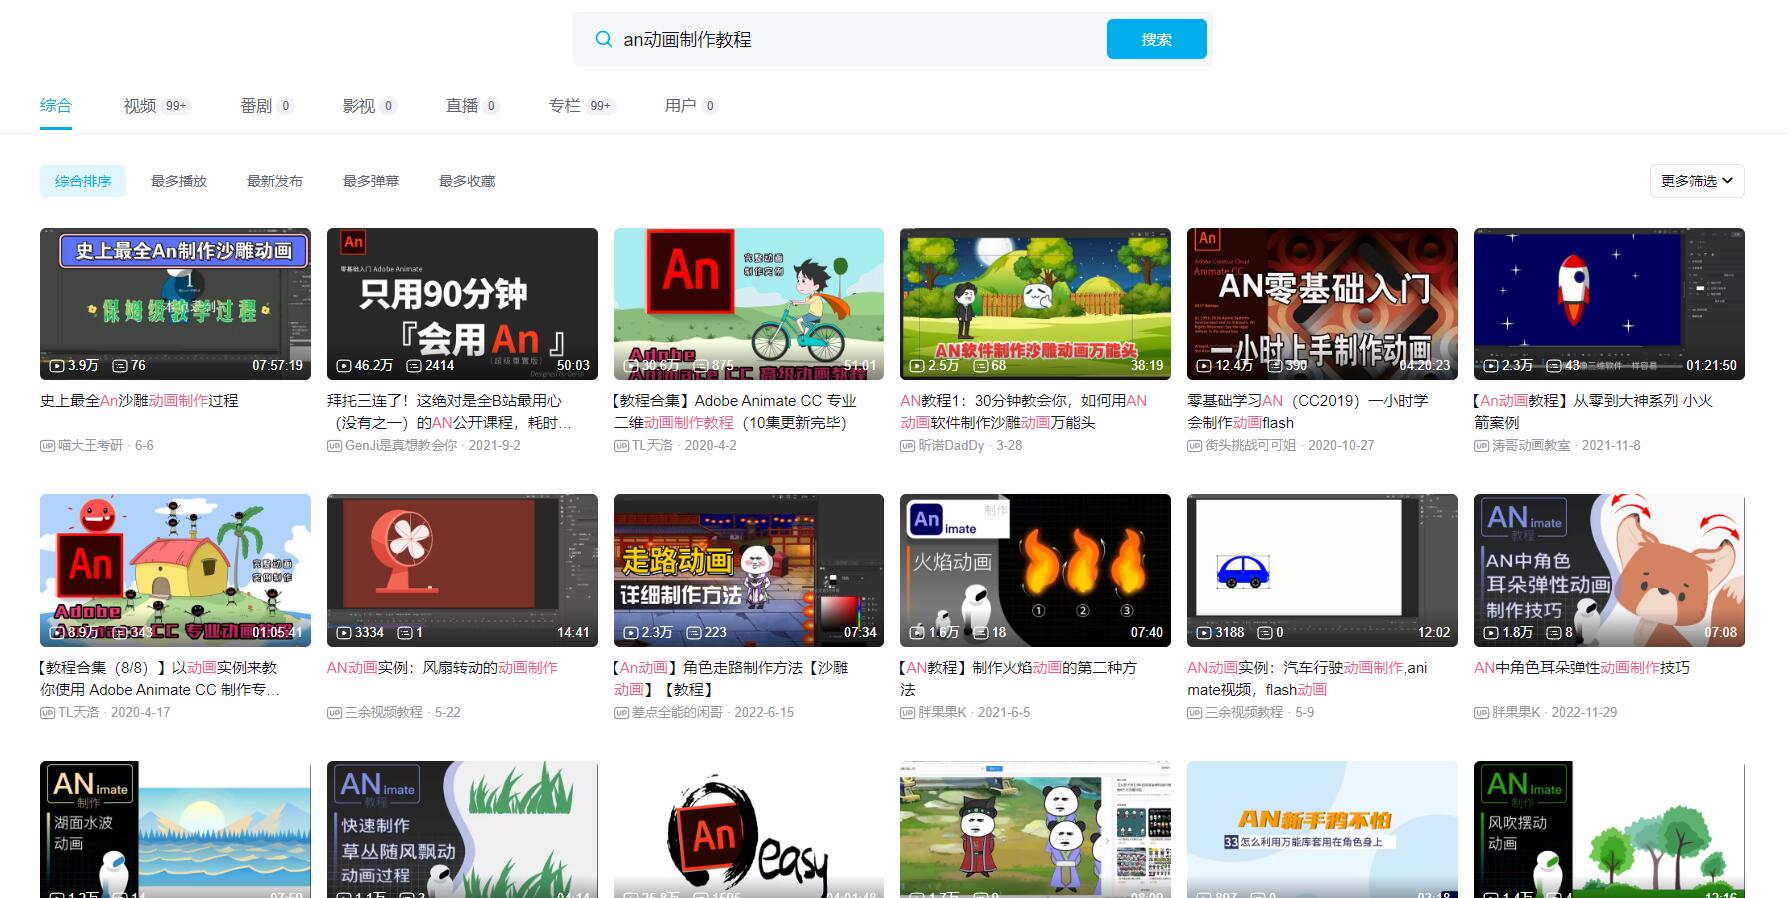Open the 风吹摆动动画 video thumbnail

[1609, 829]
